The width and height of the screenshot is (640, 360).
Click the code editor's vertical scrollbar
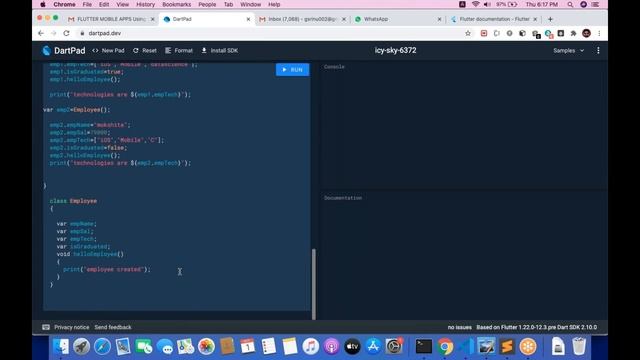[x=314, y=284]
